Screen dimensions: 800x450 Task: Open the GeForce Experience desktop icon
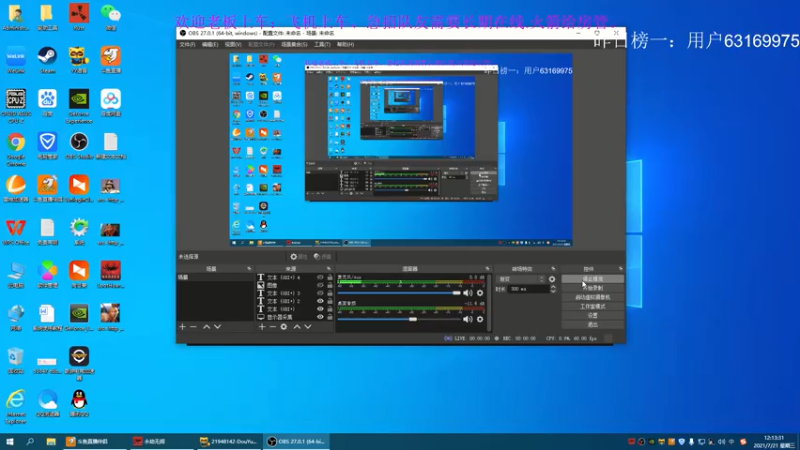click(x=79, y=106)
